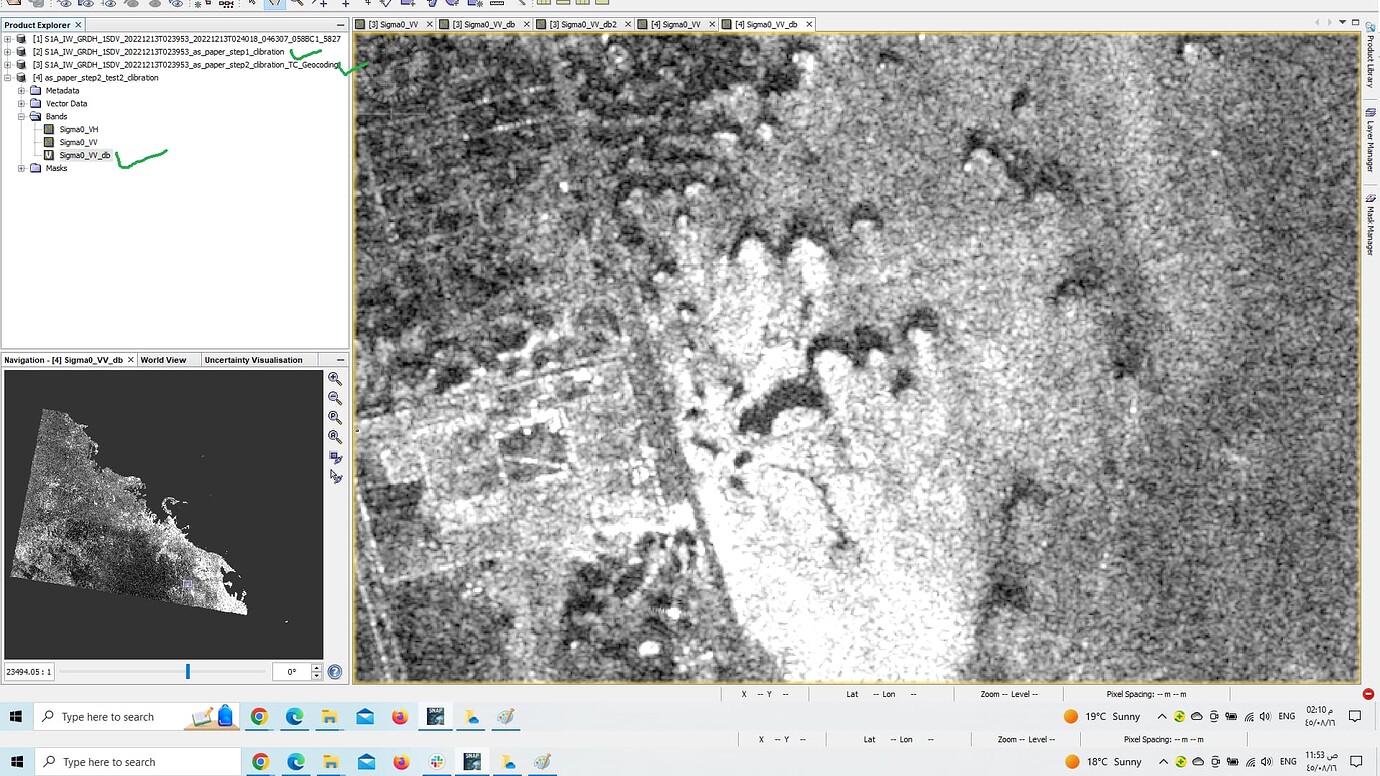Open the Layer Manager side panel
The image size is (1380, 776).
[x=1370, y=140]
